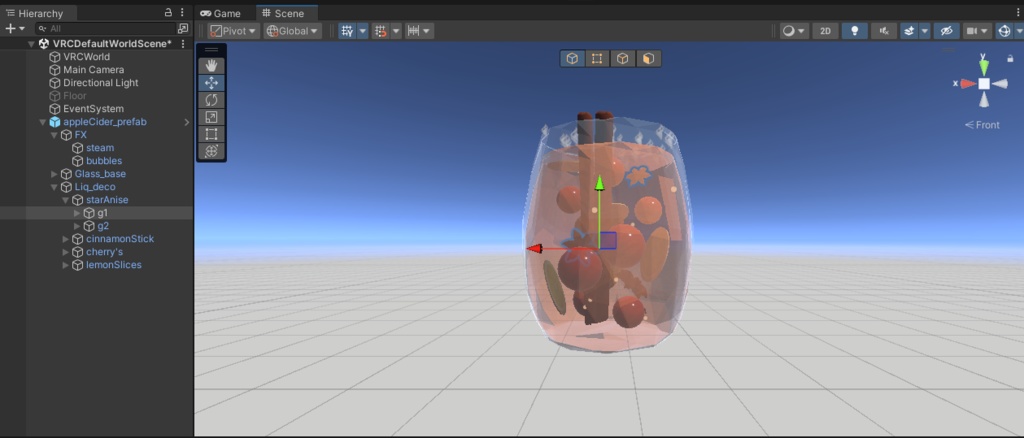
Task: Open the grid visibility dropdown arrow
Action: [362, 31]
